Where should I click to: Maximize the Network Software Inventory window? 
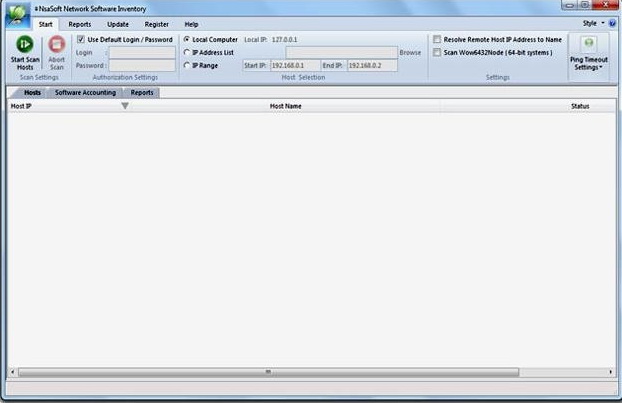tap(584, 5)
